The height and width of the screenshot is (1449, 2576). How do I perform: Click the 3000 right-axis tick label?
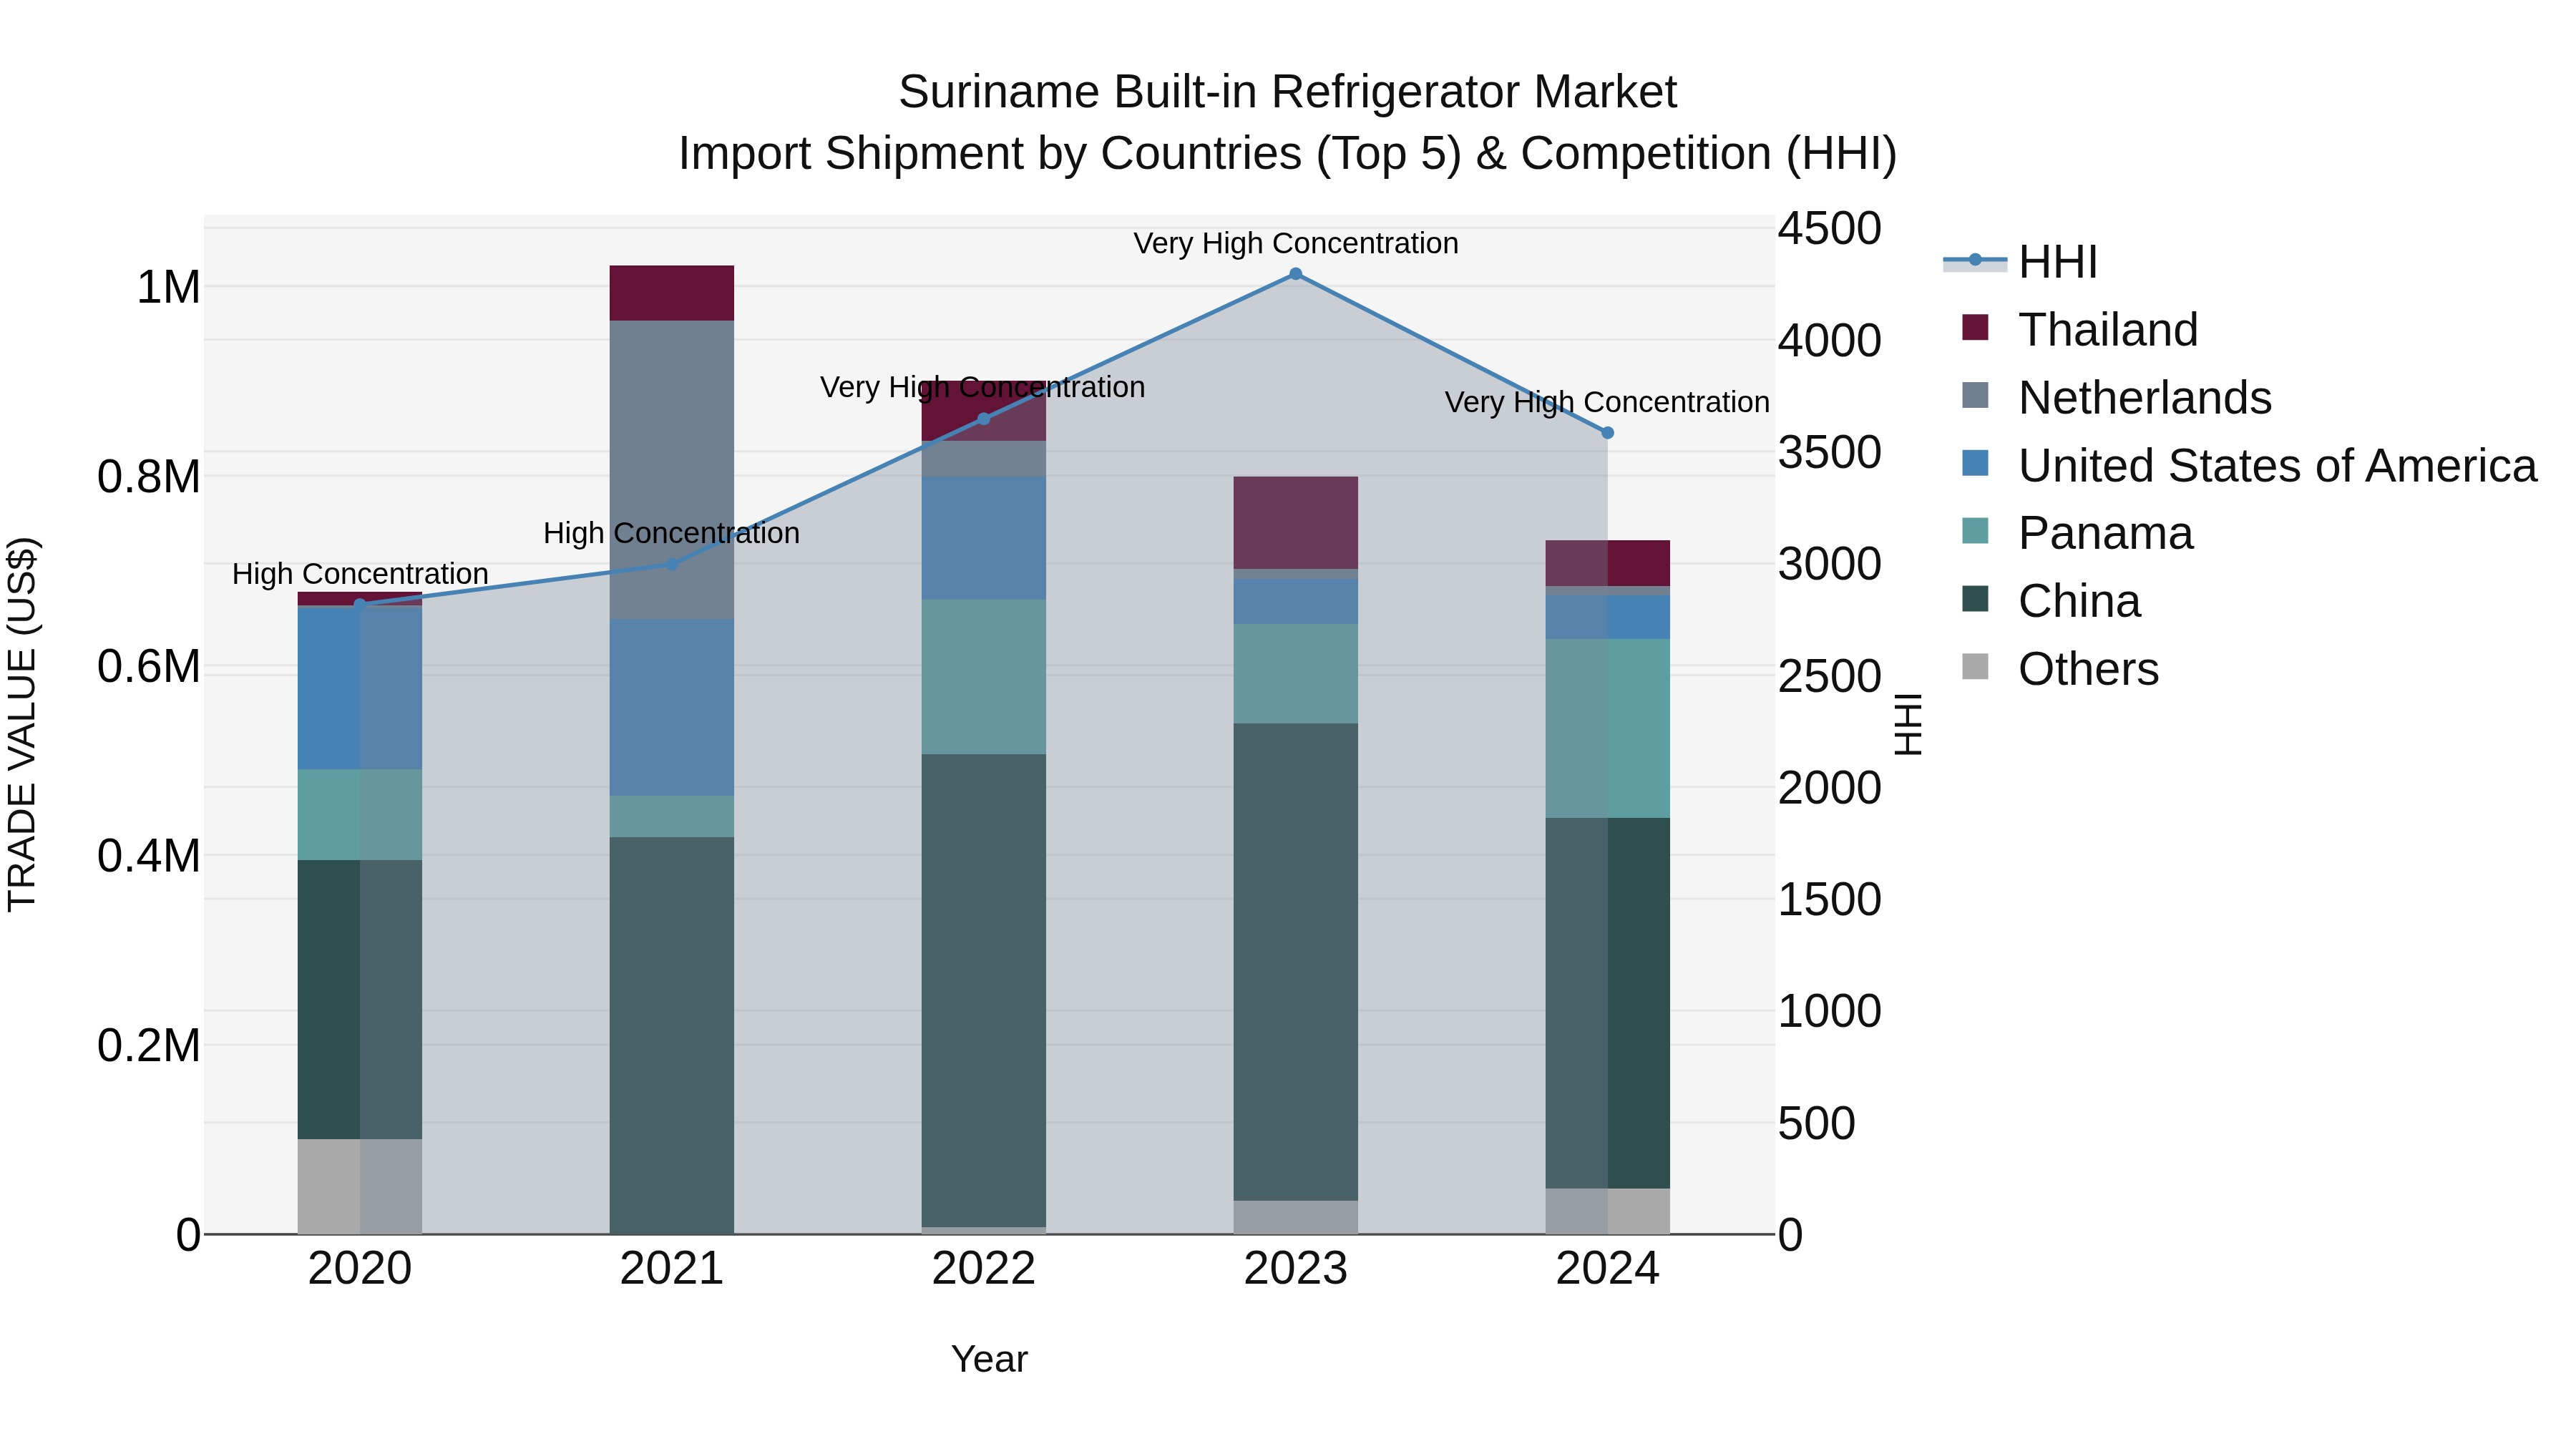click(1830, 564)
